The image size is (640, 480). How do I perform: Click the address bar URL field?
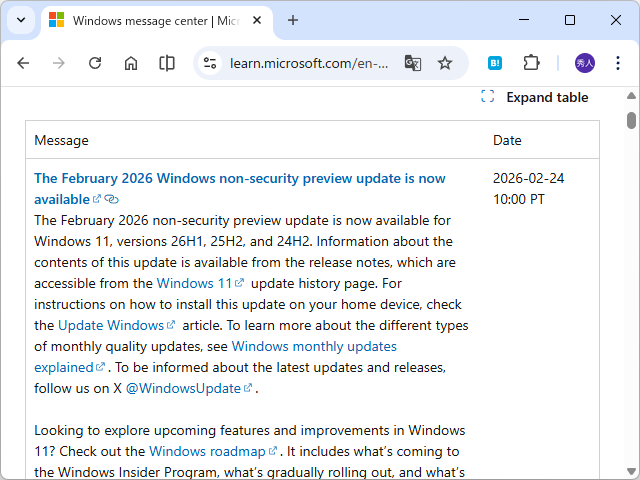(x=308, y=63)
